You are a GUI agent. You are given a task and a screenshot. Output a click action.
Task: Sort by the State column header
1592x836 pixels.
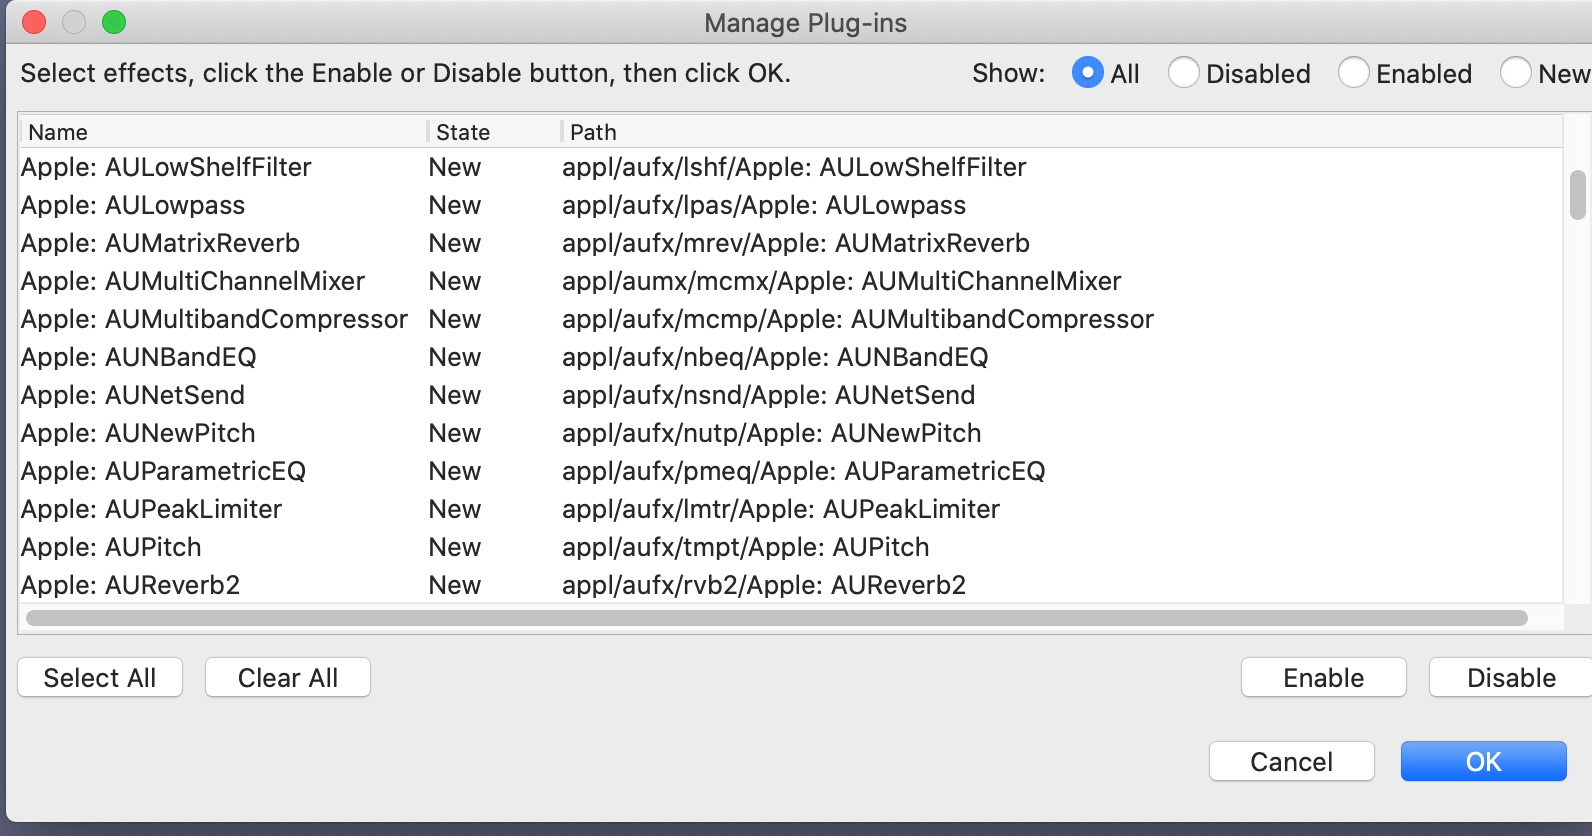(x=495, y=132)
